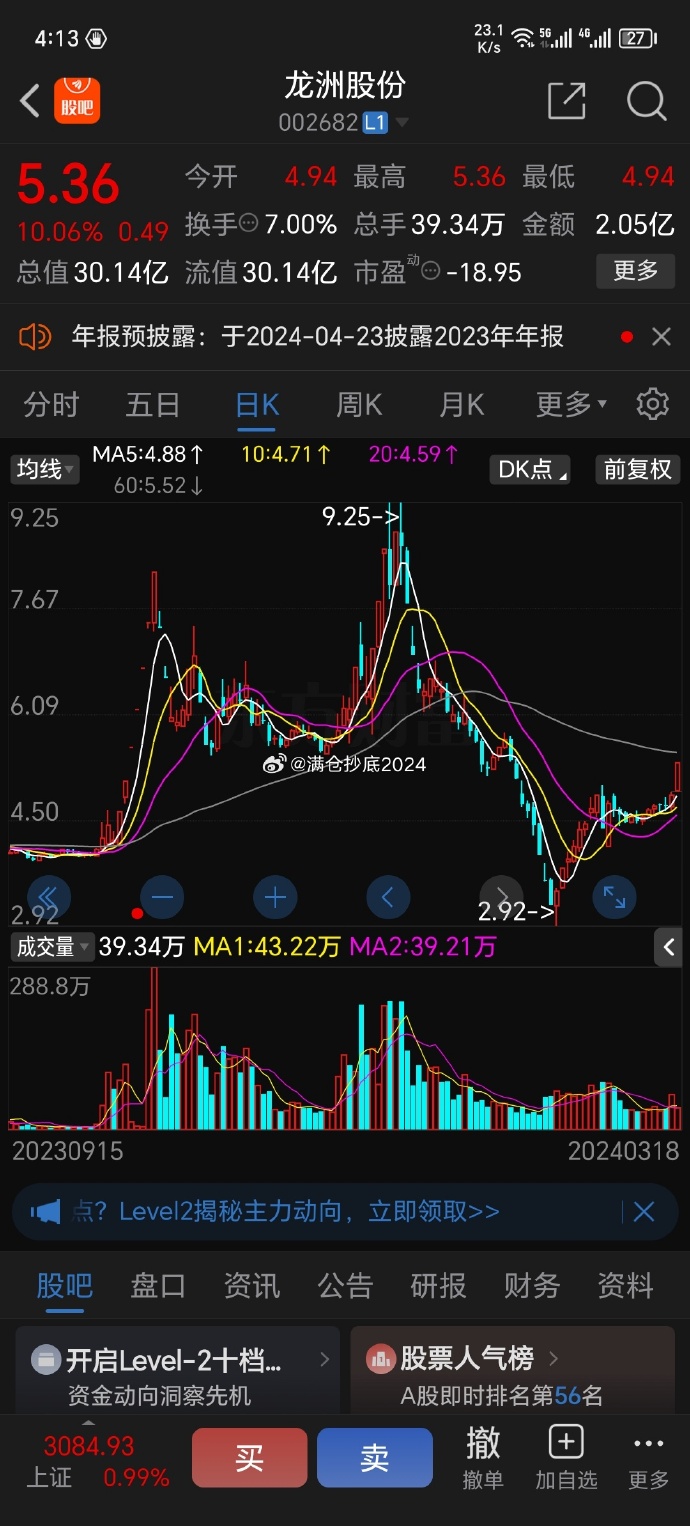Open the 股吧 section tab
The width and height of the screenshot is (690, 1526).
point(64,1285)
